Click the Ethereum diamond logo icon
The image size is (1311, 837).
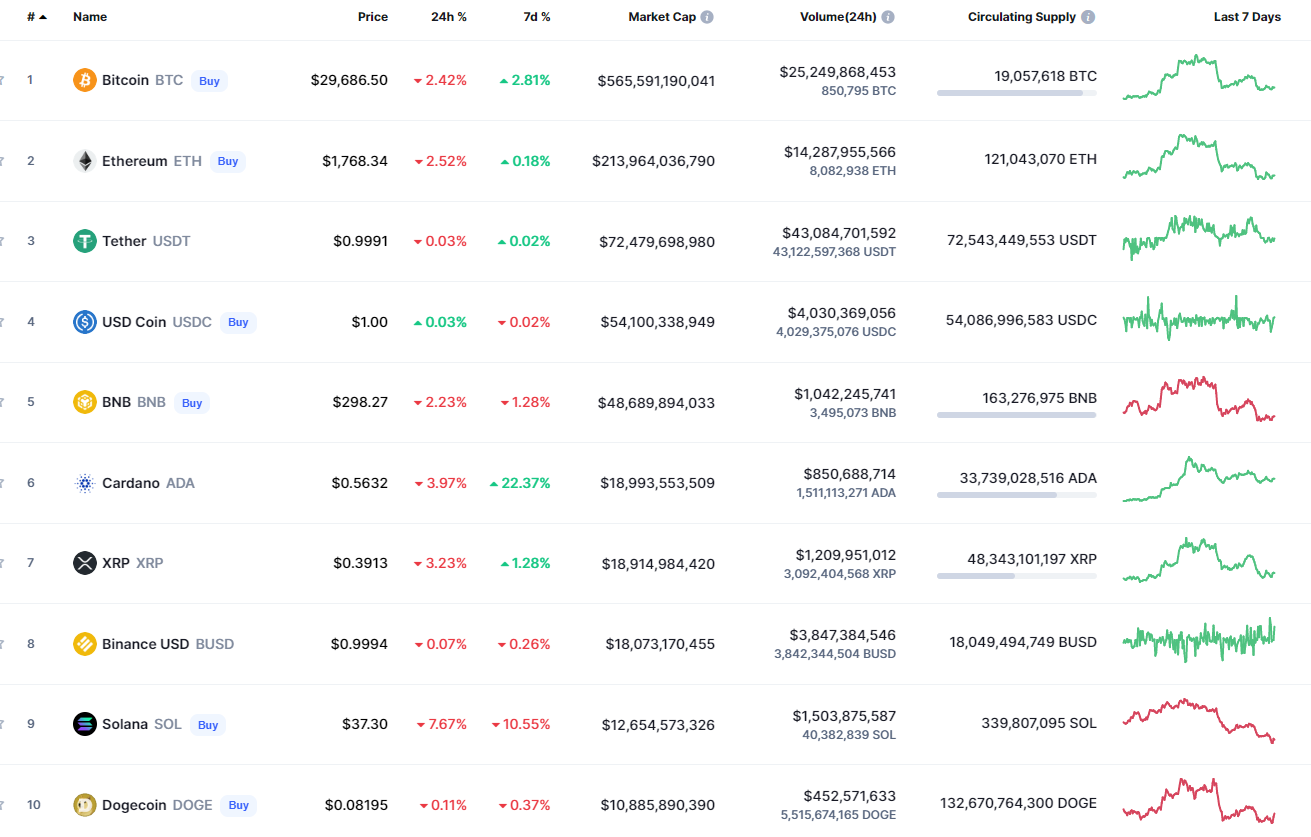(x=85, y=161)
